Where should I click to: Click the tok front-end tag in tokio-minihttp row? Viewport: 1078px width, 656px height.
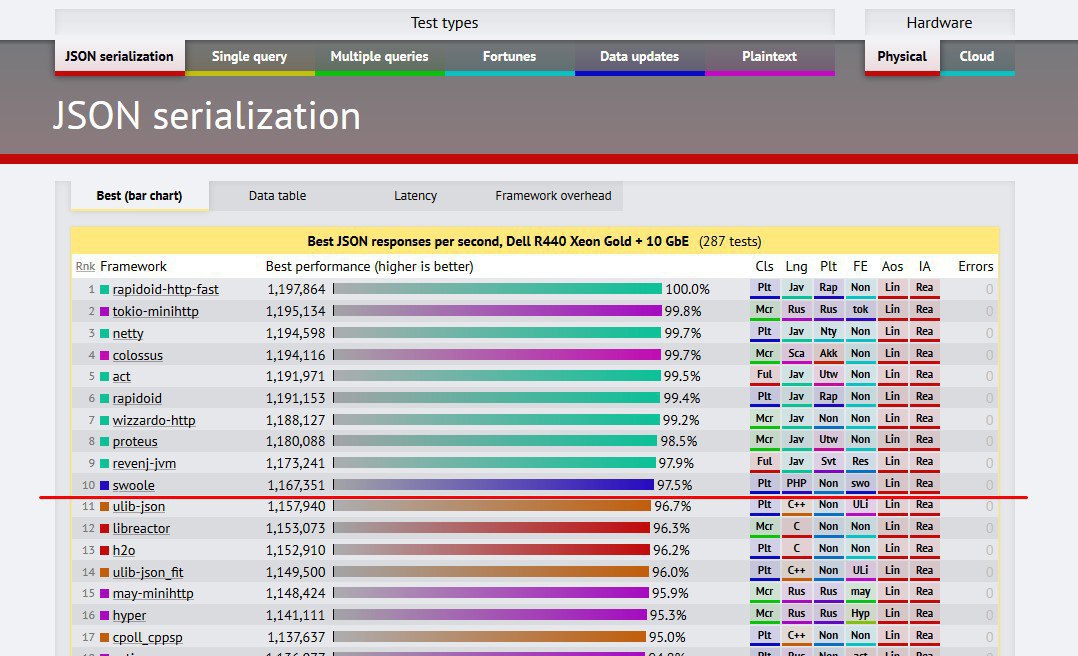860,310
